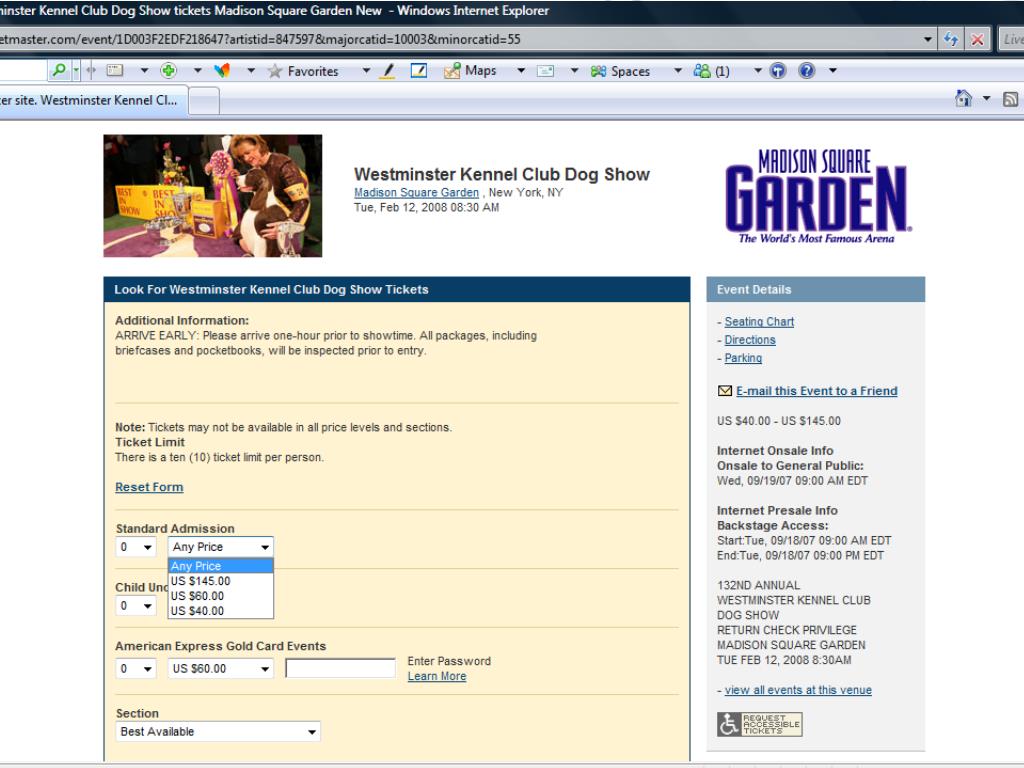Select Any Price in the open list
The image size is (1024, 768).
click(221, 566)
